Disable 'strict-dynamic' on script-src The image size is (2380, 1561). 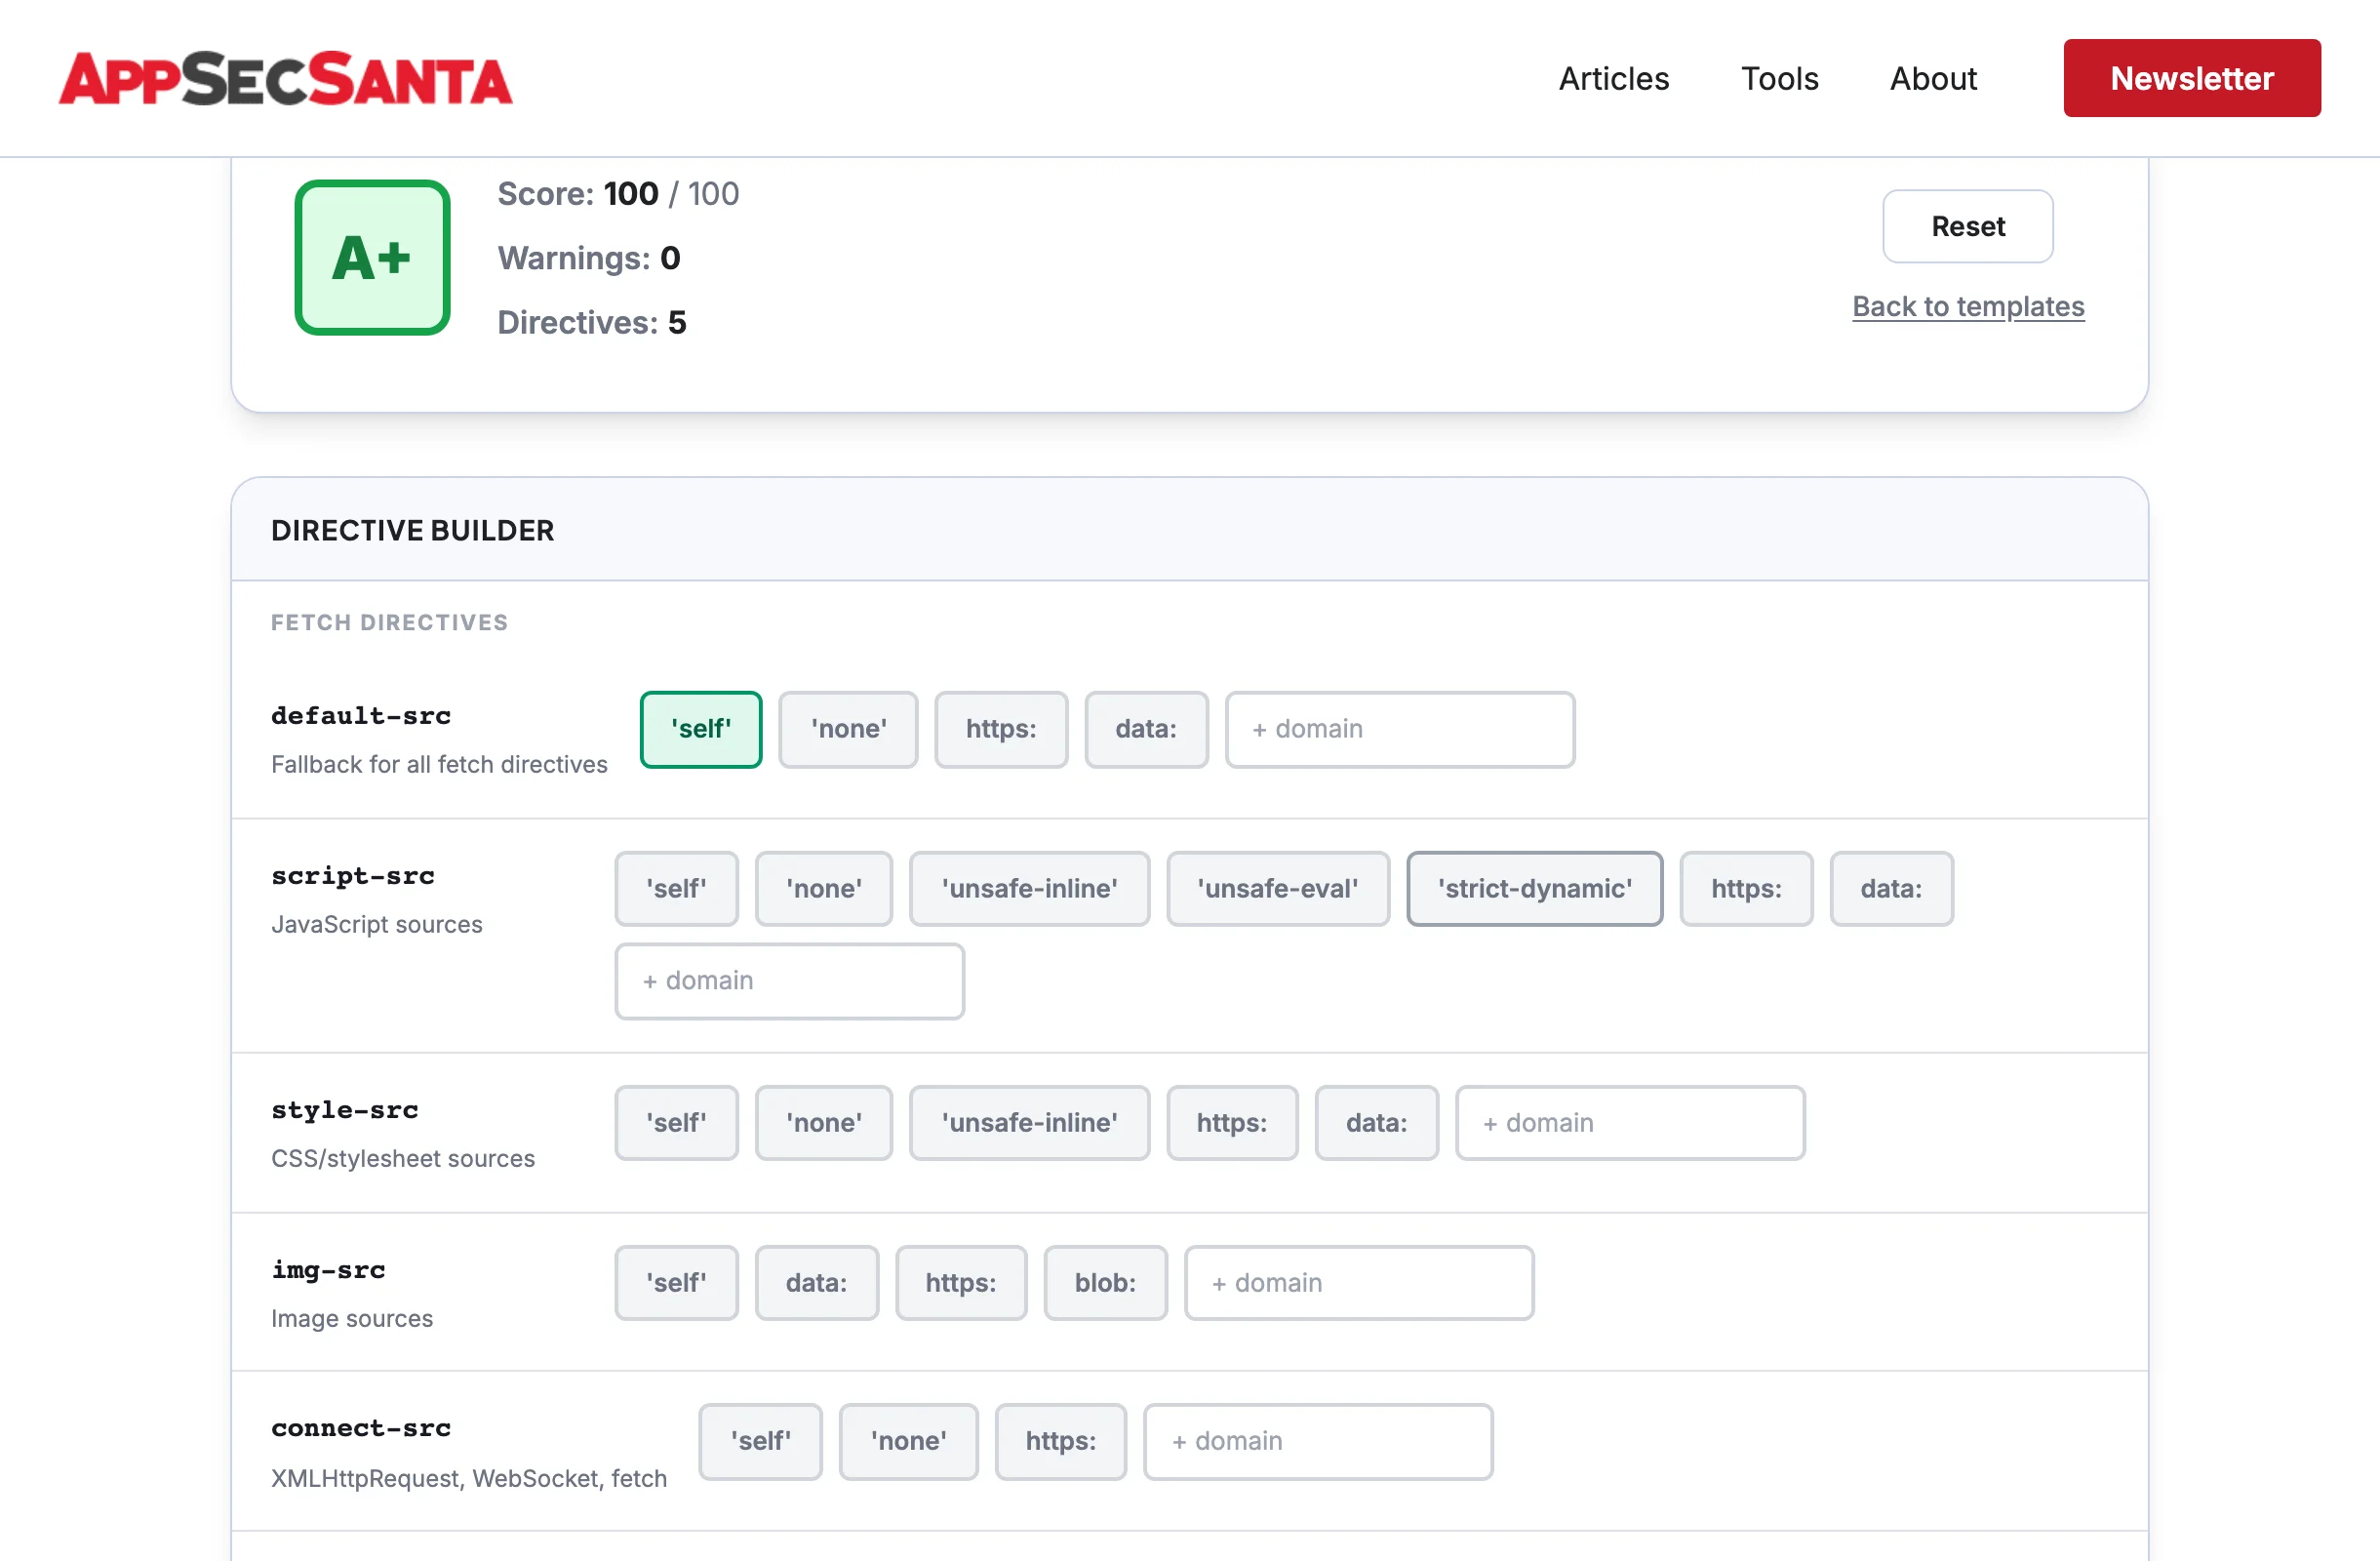1534,888
